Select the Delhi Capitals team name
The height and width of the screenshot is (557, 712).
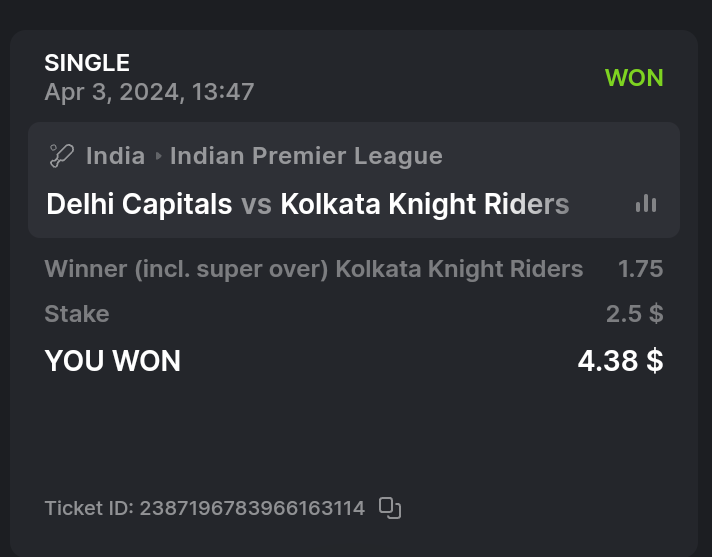139,204
